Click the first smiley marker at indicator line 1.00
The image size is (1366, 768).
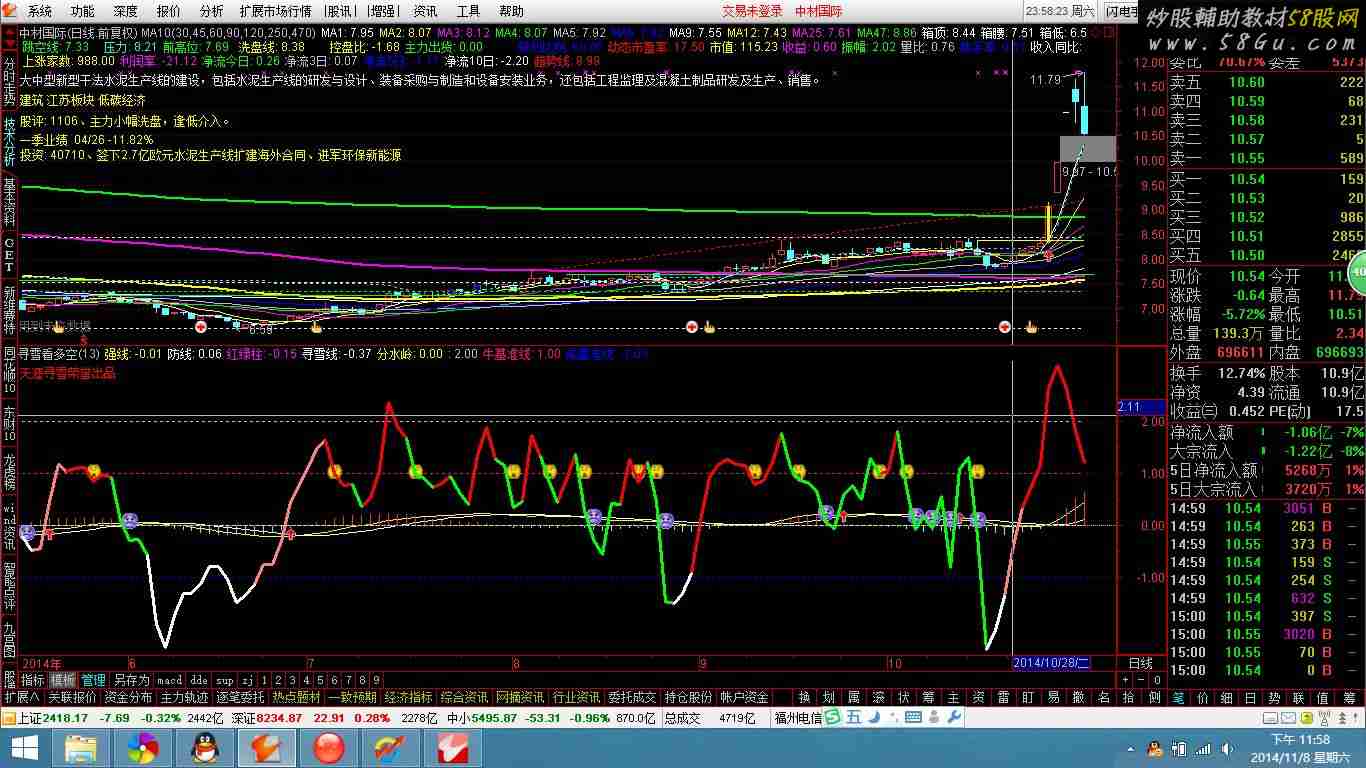click(x=94, y=471)
